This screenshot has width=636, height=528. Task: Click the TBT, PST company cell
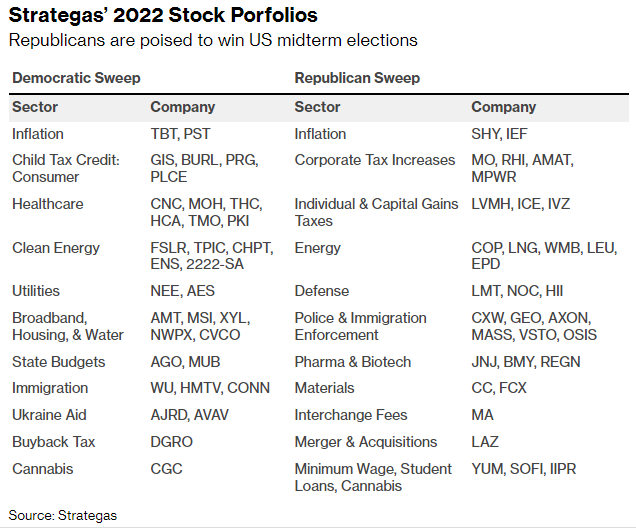[x=180, y=134]
